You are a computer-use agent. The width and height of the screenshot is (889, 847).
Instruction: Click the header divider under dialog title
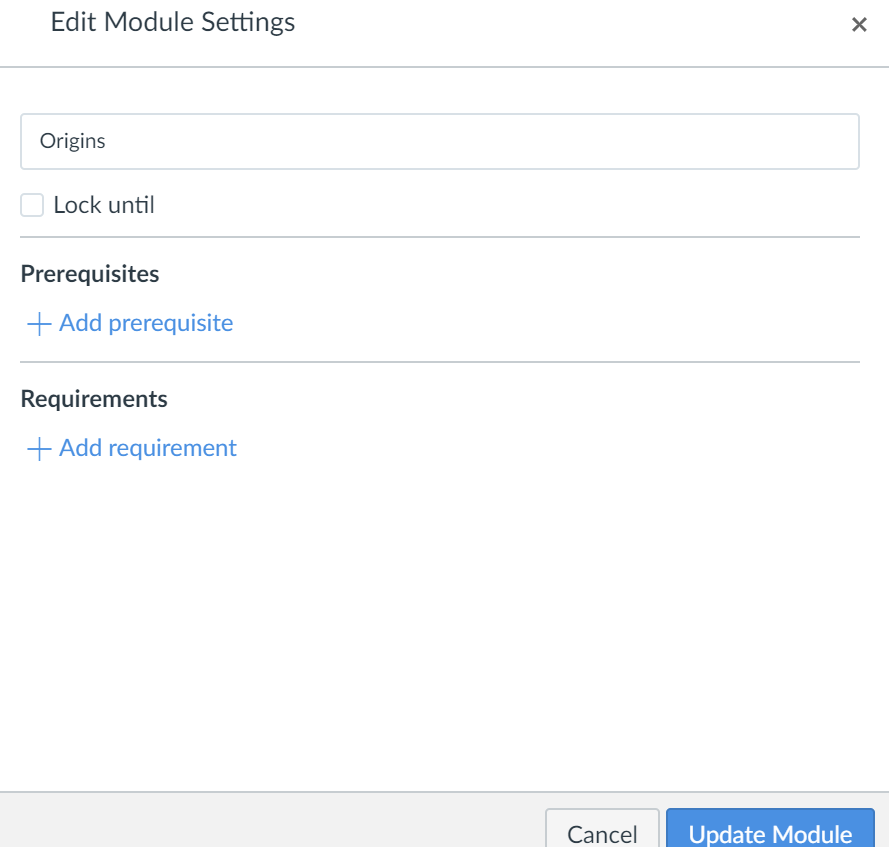click(x=440, y=67)
